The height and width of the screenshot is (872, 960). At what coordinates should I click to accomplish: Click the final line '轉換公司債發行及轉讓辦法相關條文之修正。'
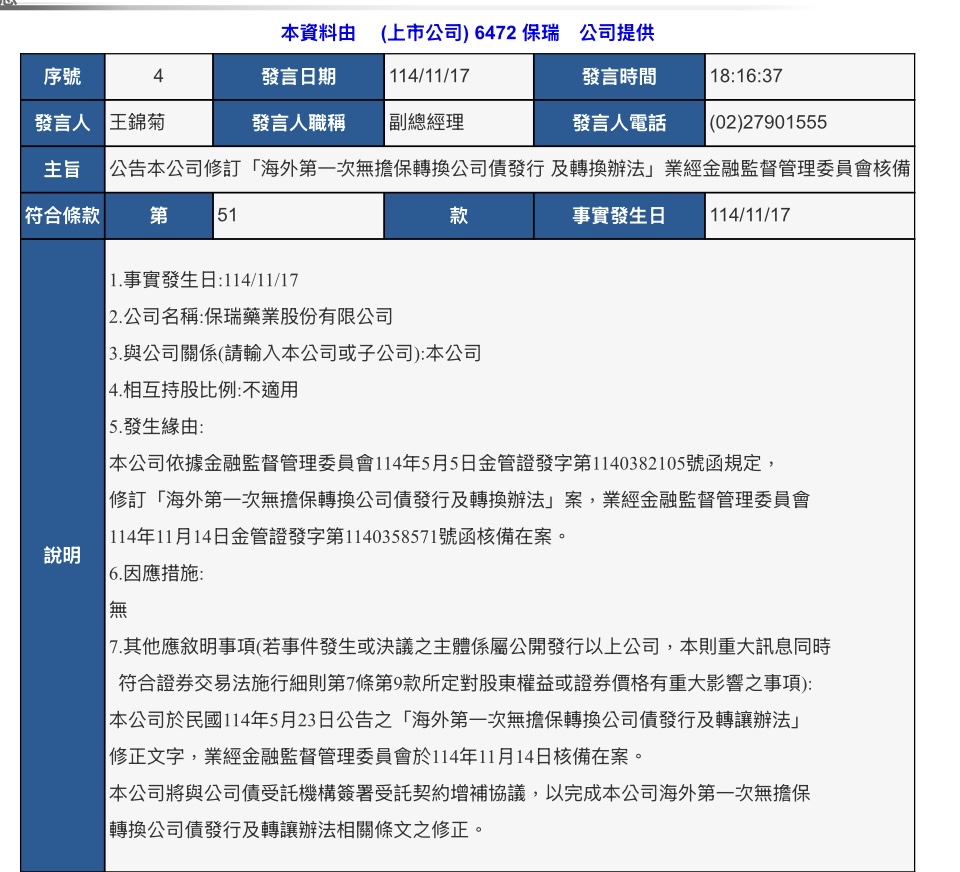coord(297,830)
